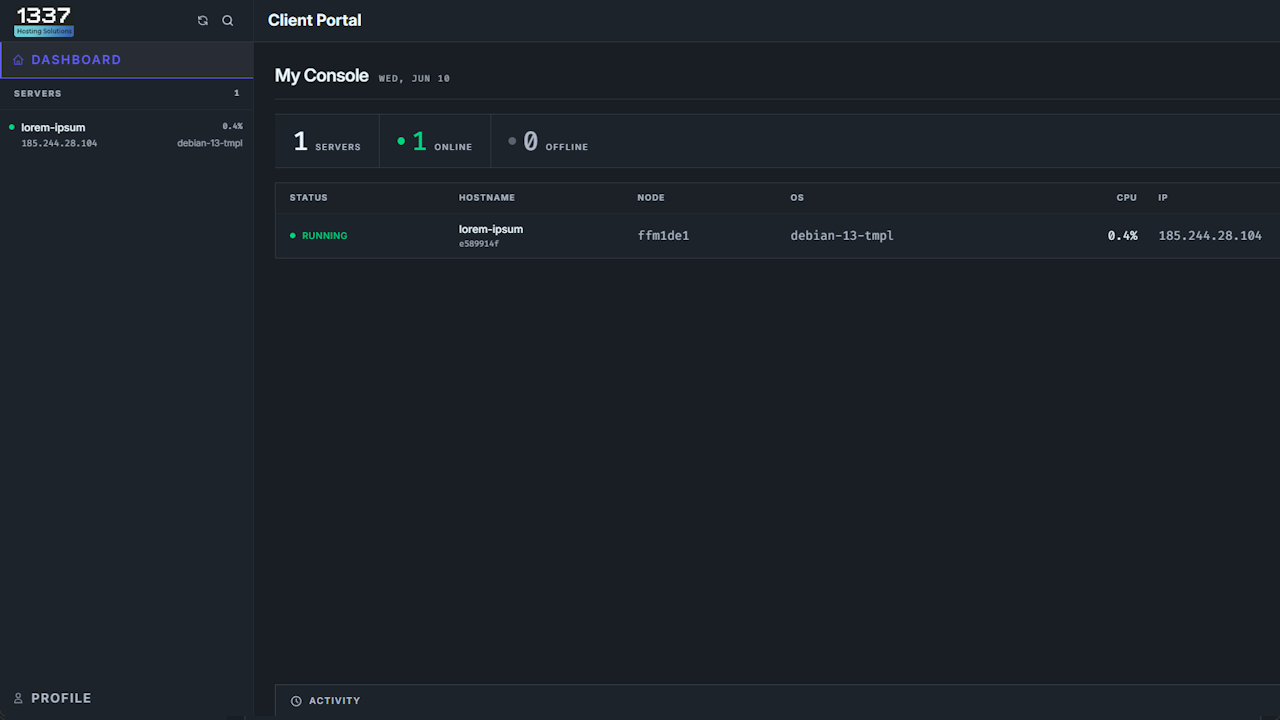The image size is (1280, 720).
Task: Click the HOSTNAME column header
Action: click(x=487, y=198)
